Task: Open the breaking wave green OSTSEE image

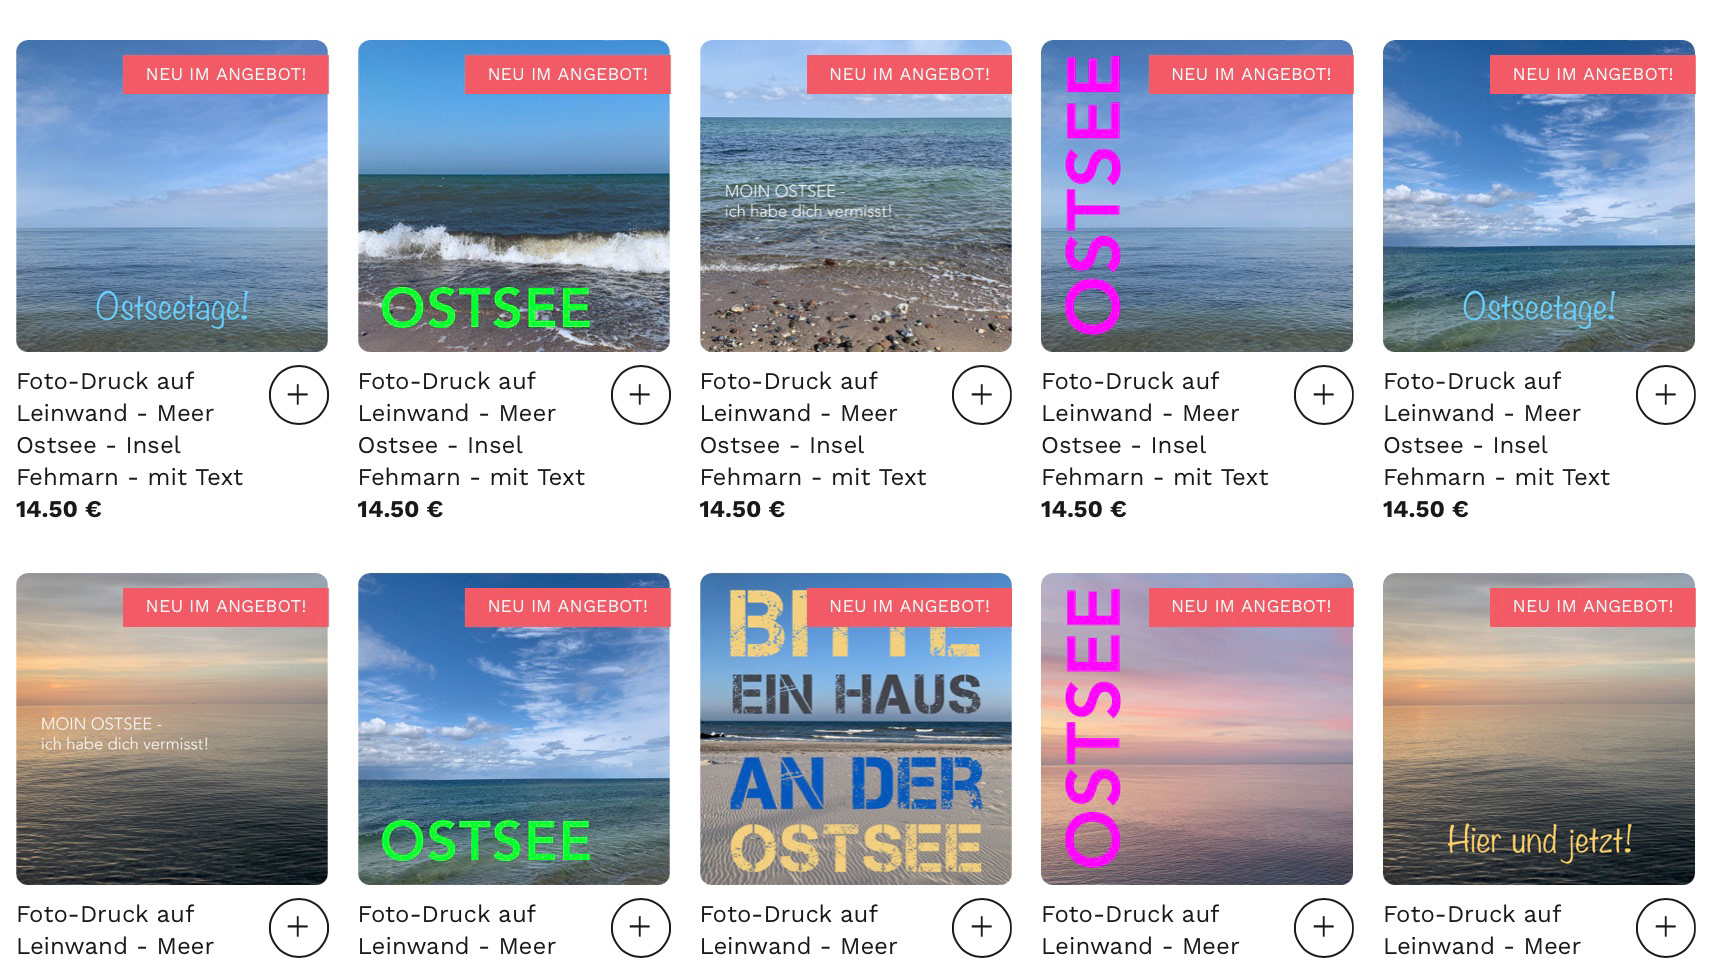Action: 513,196
